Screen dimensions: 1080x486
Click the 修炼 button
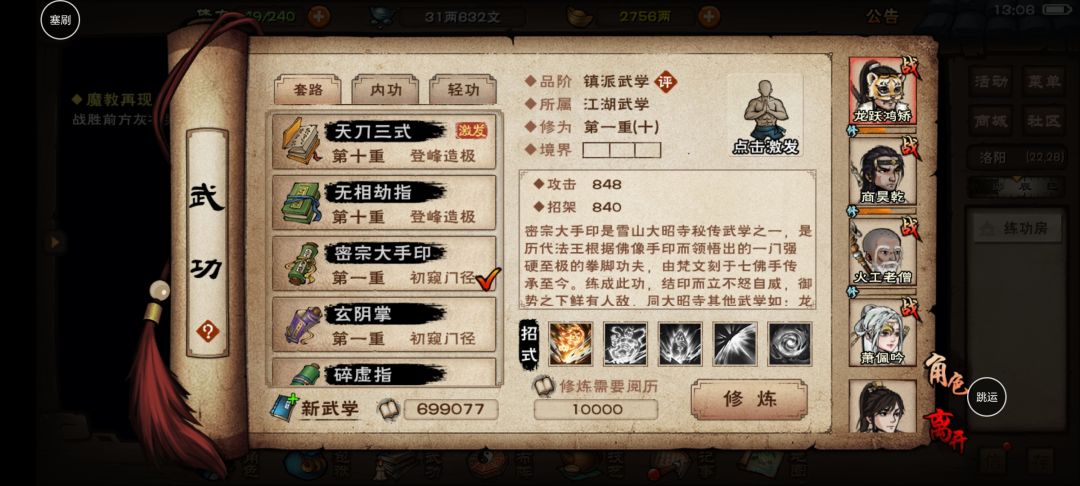749,399
